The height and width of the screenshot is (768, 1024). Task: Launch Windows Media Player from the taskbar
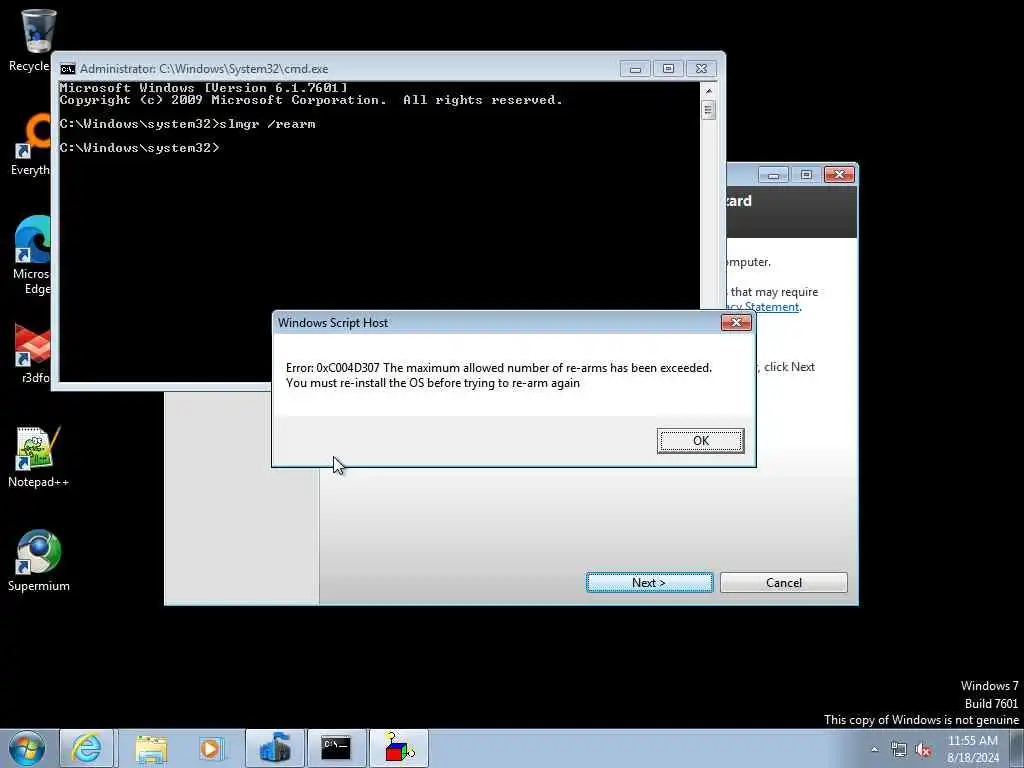click(212, 748)
